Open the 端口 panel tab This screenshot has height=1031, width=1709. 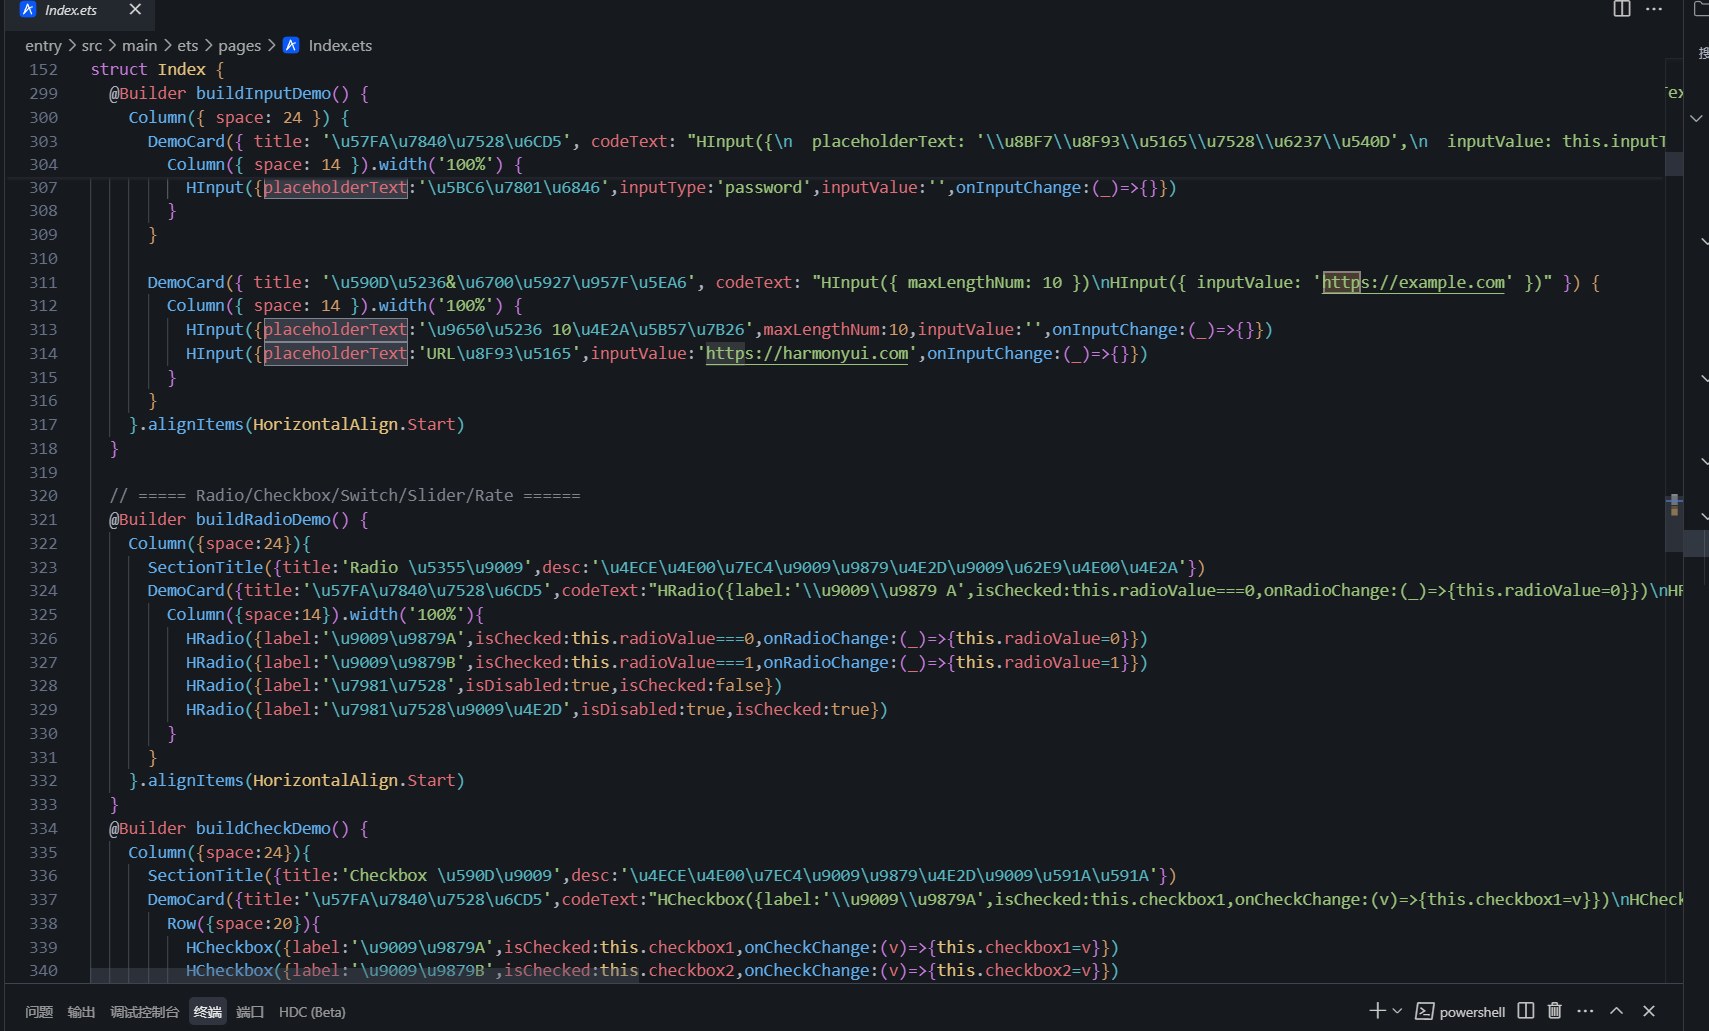[250, 1012]
